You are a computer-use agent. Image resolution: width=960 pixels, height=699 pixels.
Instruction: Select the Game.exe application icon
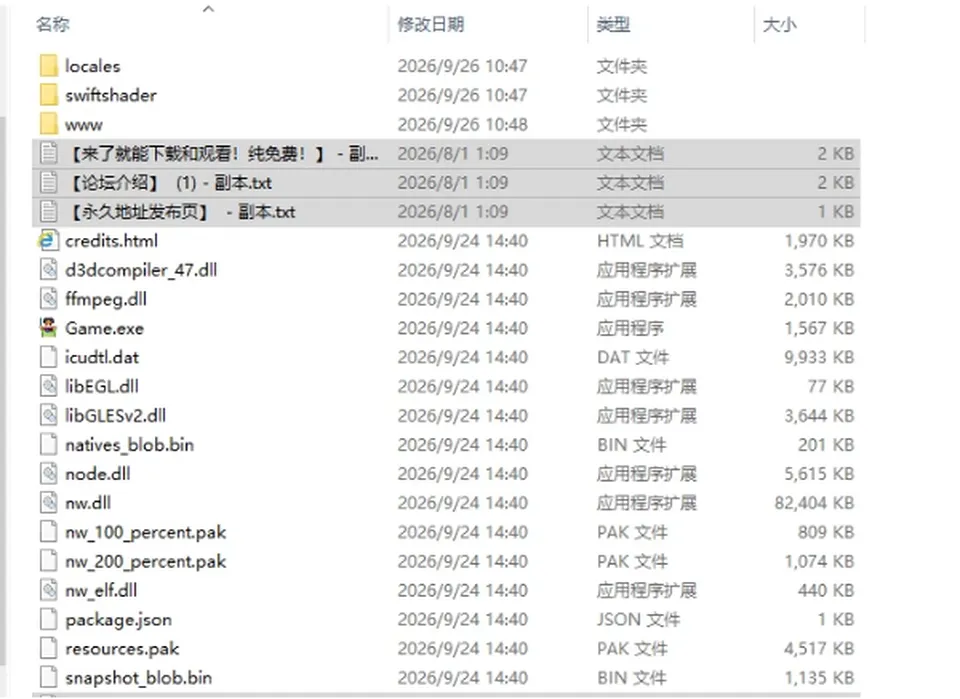tap(48, 328)
